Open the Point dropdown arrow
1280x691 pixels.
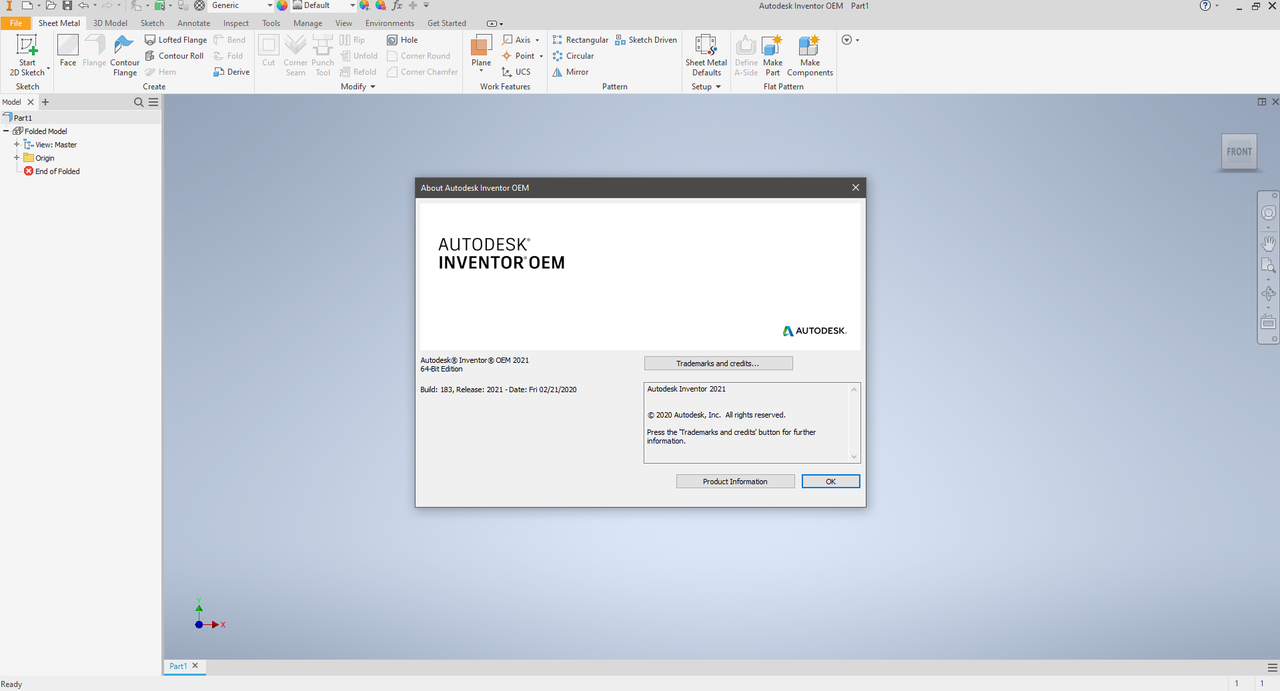[541, 56]
